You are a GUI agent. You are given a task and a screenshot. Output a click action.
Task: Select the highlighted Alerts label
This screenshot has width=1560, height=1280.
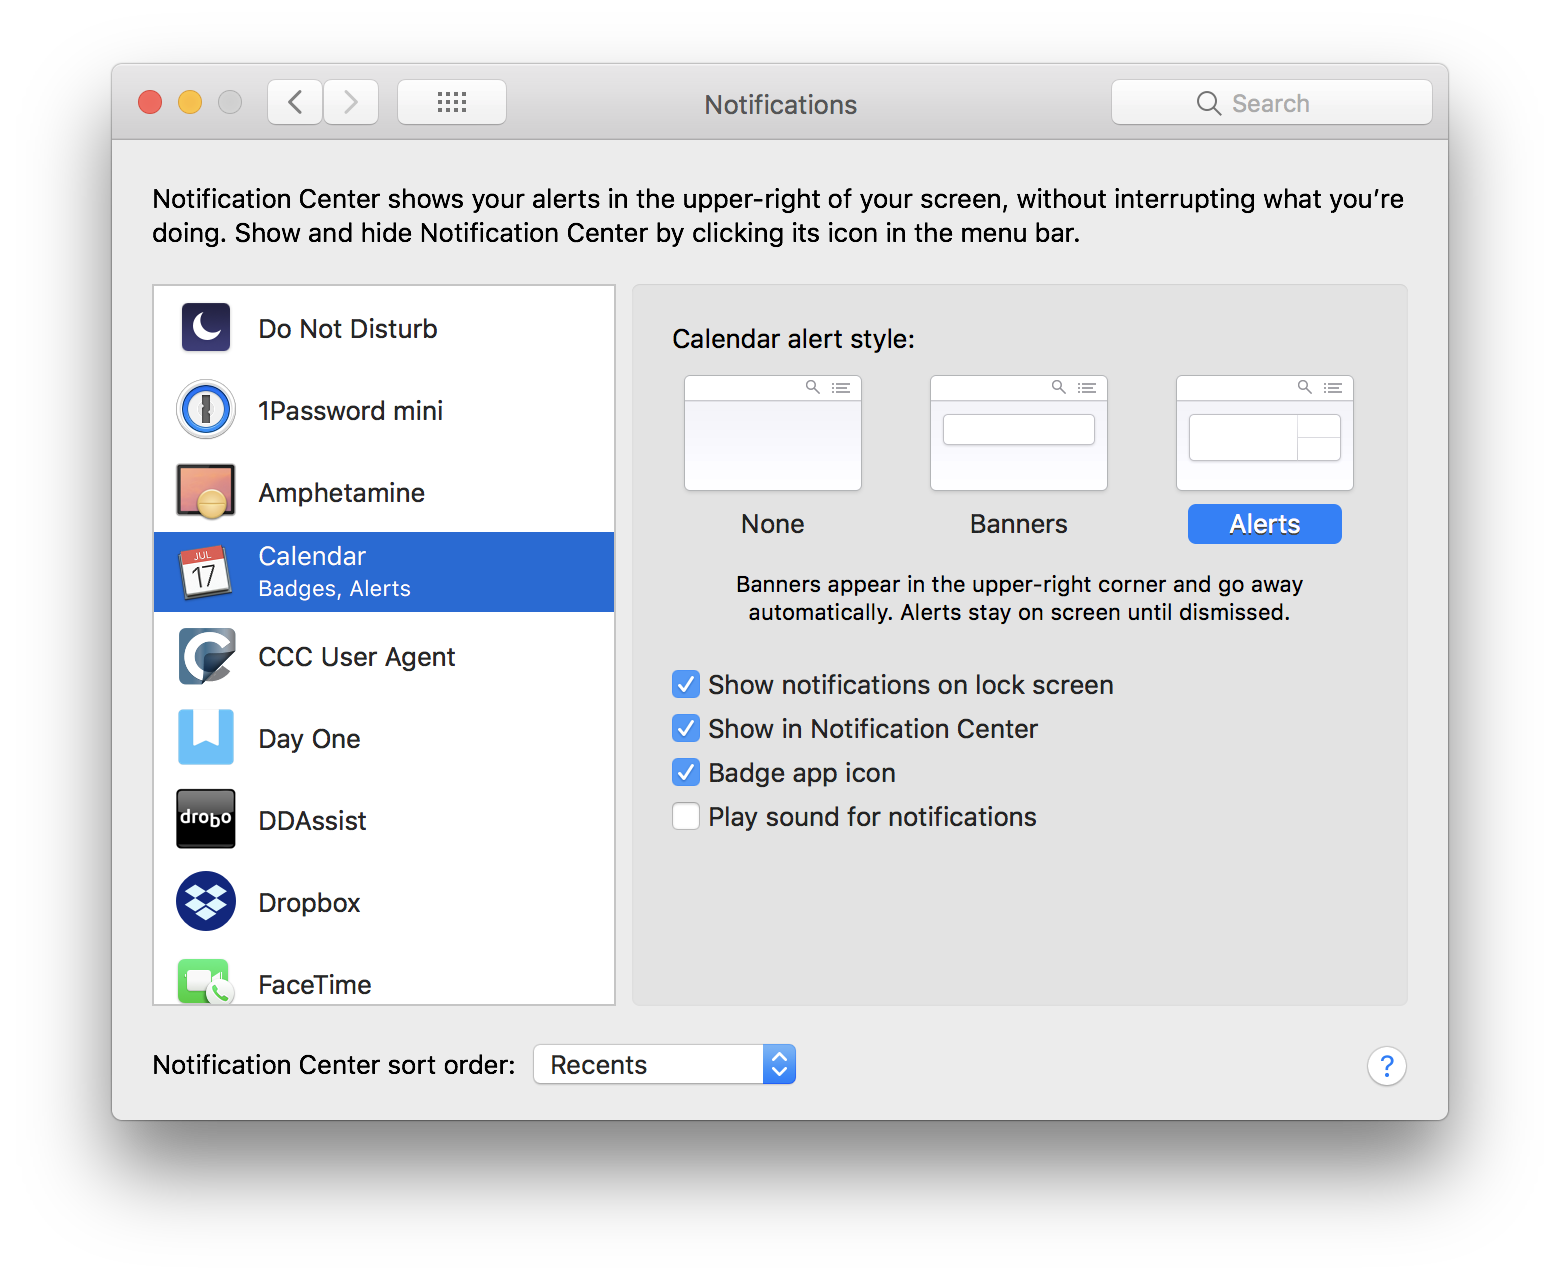(x=1265, y=524)
